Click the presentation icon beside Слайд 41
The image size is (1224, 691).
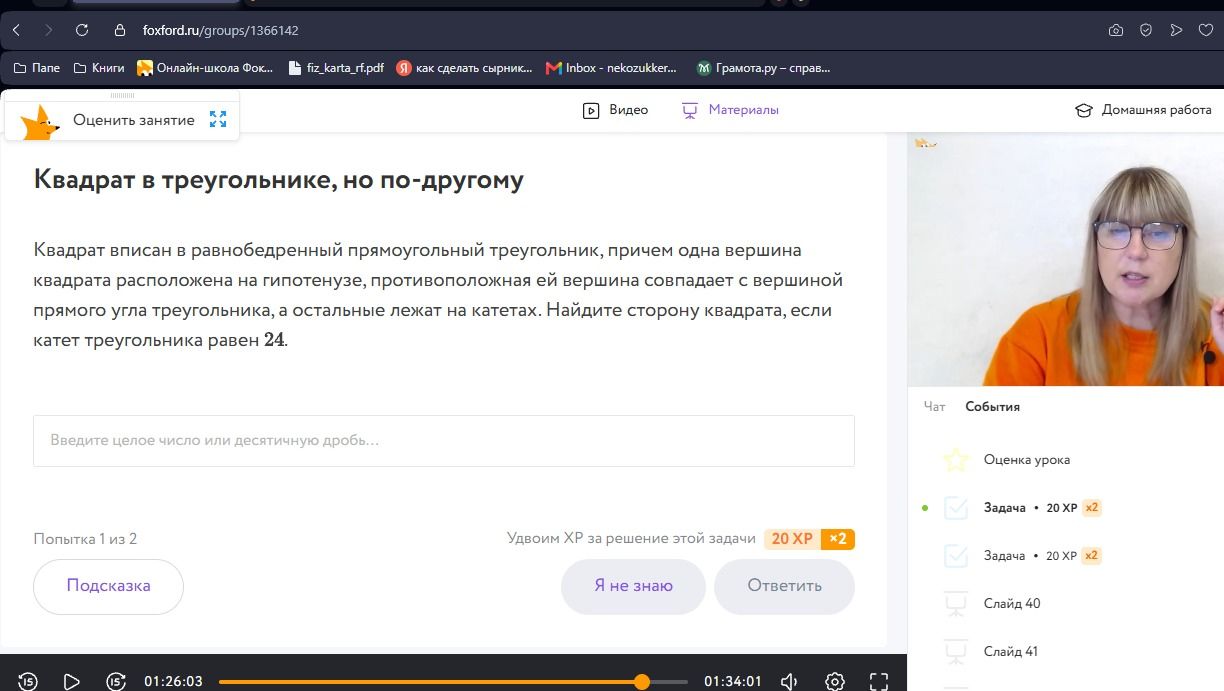pos(956,652)
